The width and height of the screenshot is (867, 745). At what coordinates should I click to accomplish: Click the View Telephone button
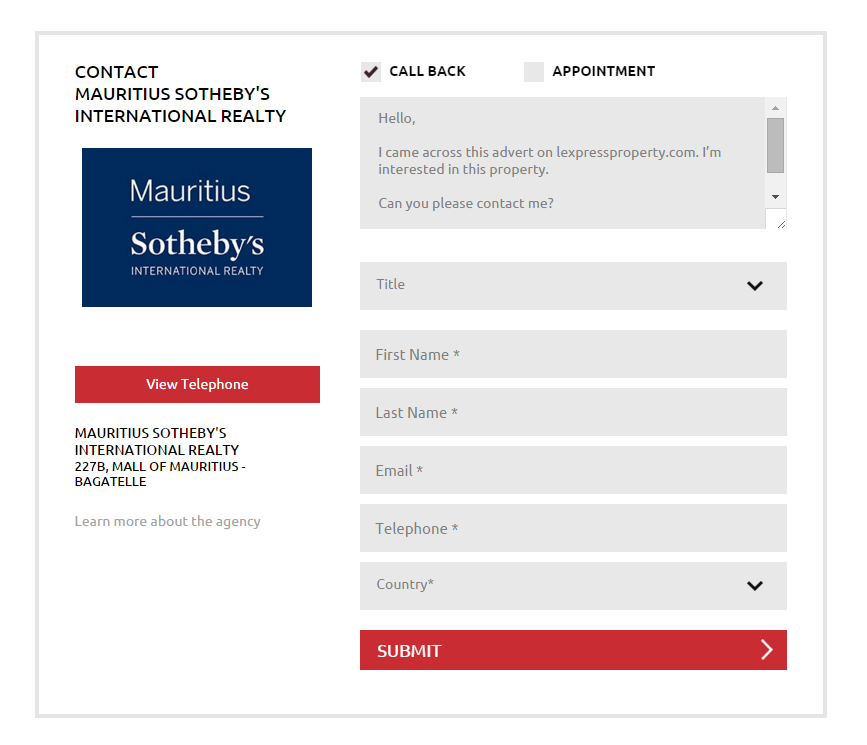click(x=197, y=384)
